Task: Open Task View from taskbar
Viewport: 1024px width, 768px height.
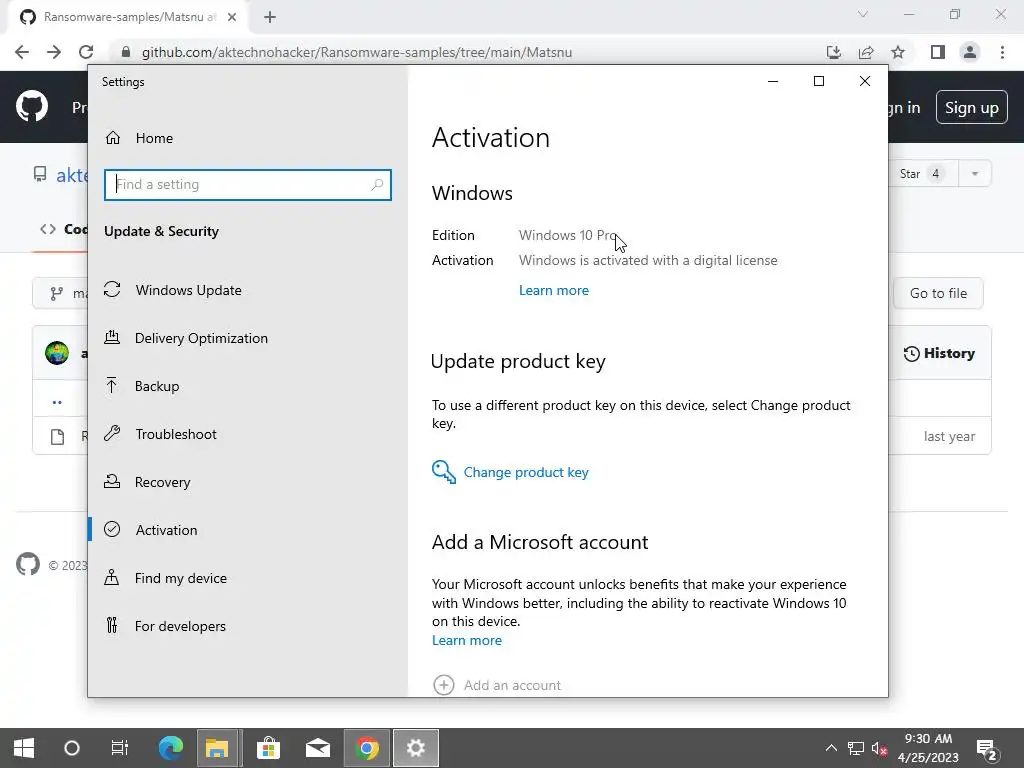Action: [x=120, y=748]
